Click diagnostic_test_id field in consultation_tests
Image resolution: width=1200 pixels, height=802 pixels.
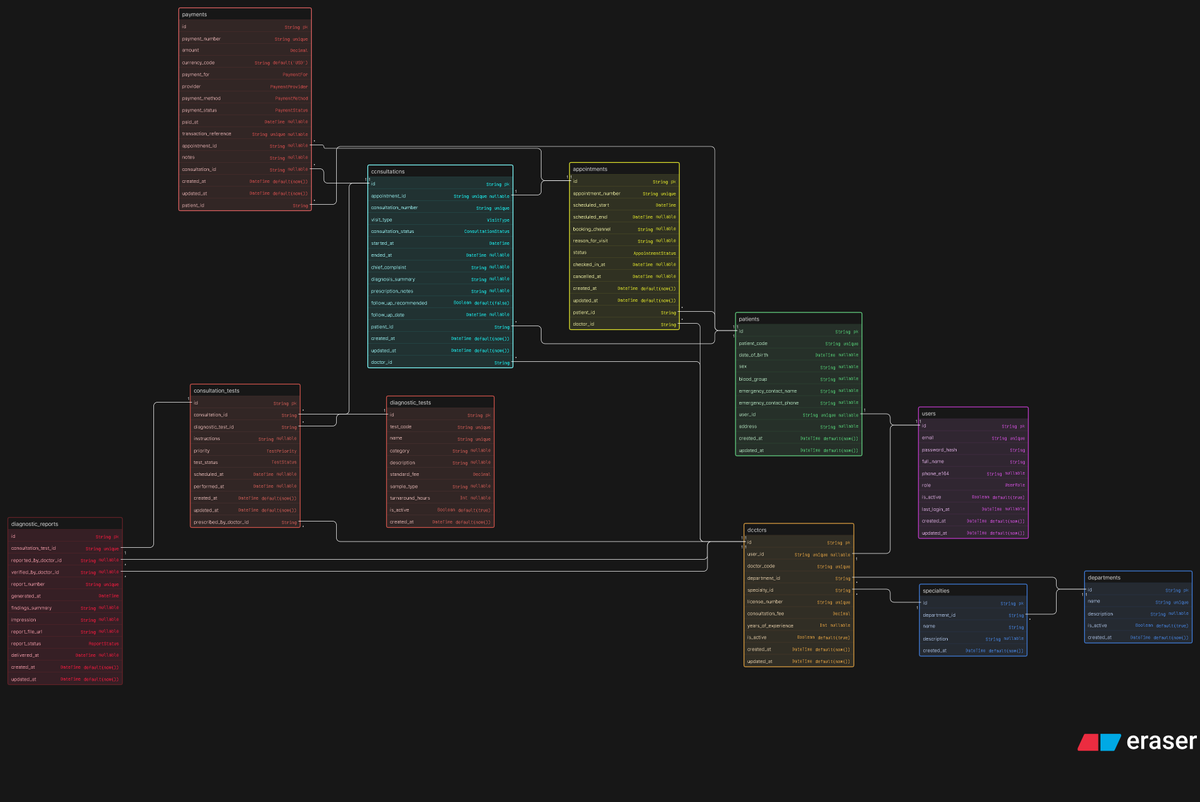pyautogui.click(x=245, y=427)
